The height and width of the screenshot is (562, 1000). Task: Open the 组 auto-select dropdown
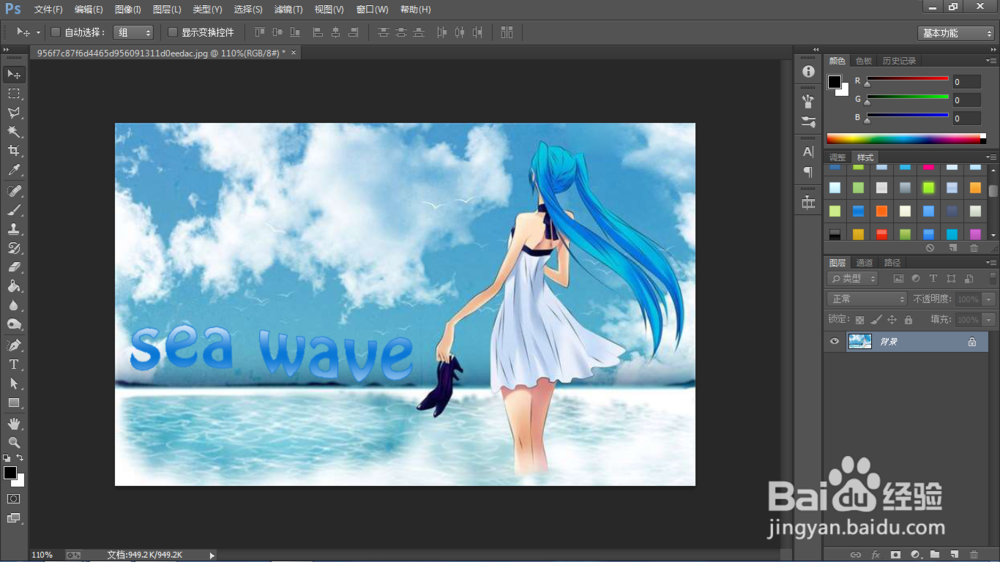(x=133, y=33)
